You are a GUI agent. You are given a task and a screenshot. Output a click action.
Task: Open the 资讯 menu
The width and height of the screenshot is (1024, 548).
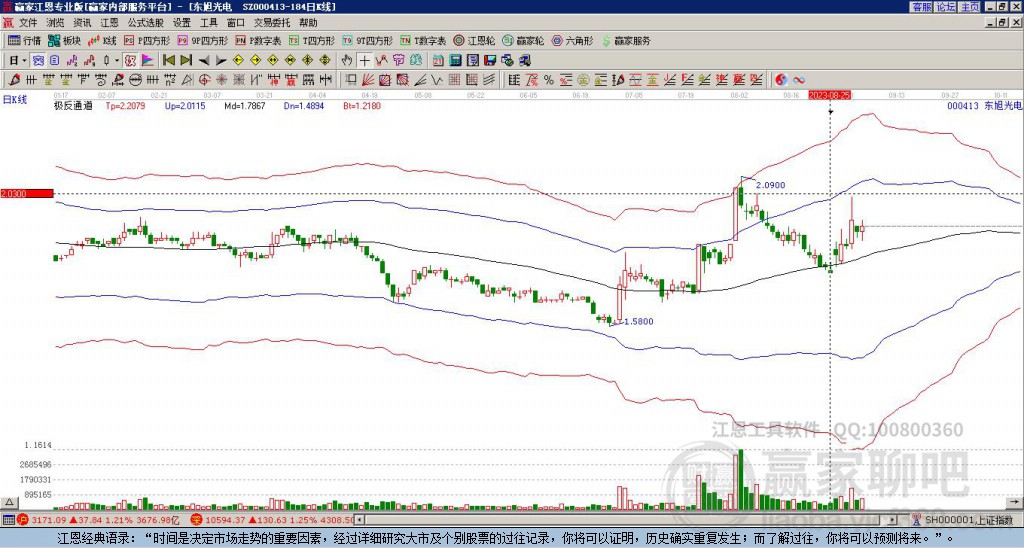(x=82, y=23)
